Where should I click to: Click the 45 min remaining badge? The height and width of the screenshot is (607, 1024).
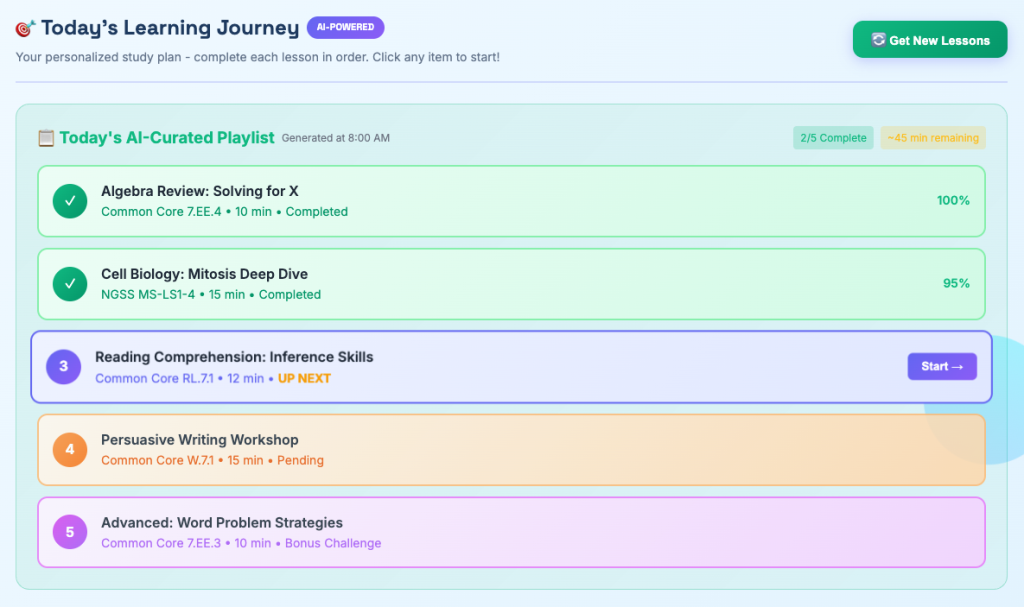tap(932, 138)
